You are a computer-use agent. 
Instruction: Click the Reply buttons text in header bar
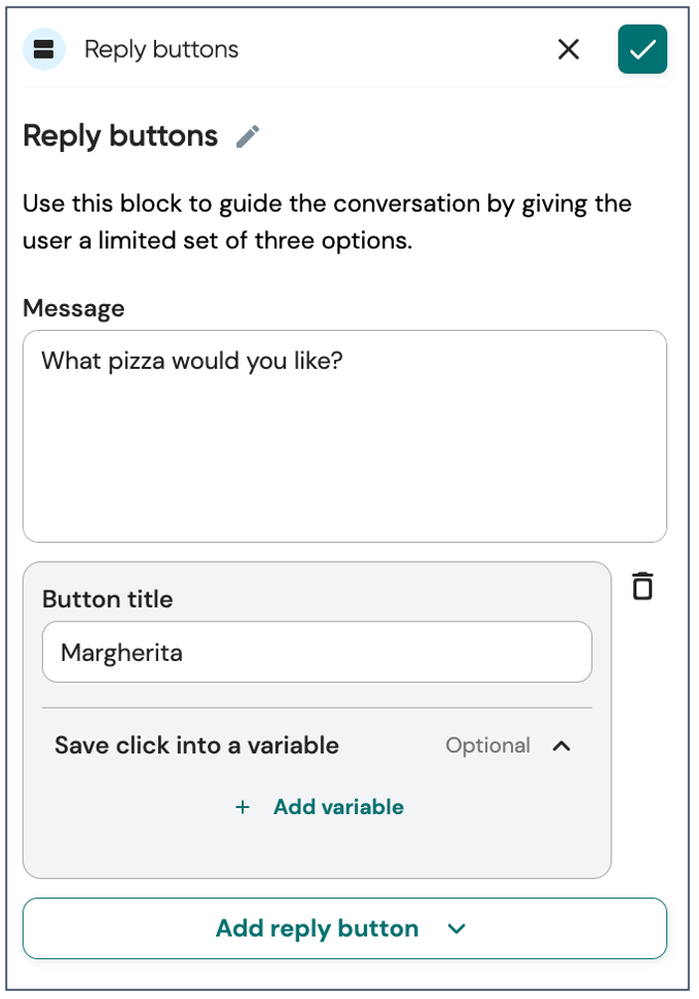click(x=162, y=50)
